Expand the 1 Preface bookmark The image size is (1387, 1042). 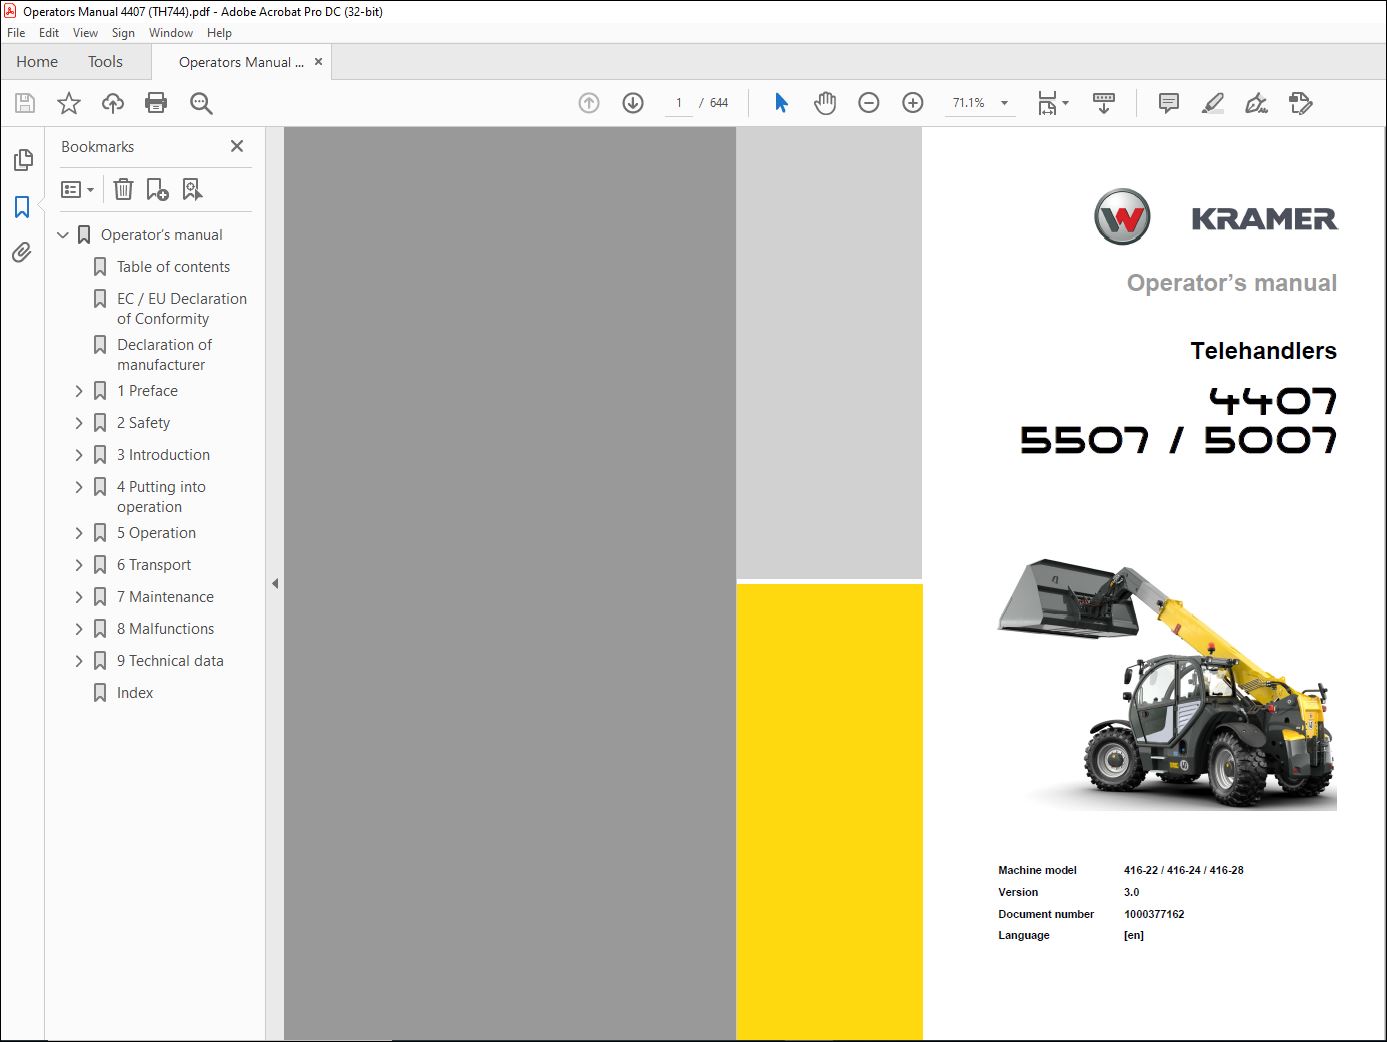(79, 391)
